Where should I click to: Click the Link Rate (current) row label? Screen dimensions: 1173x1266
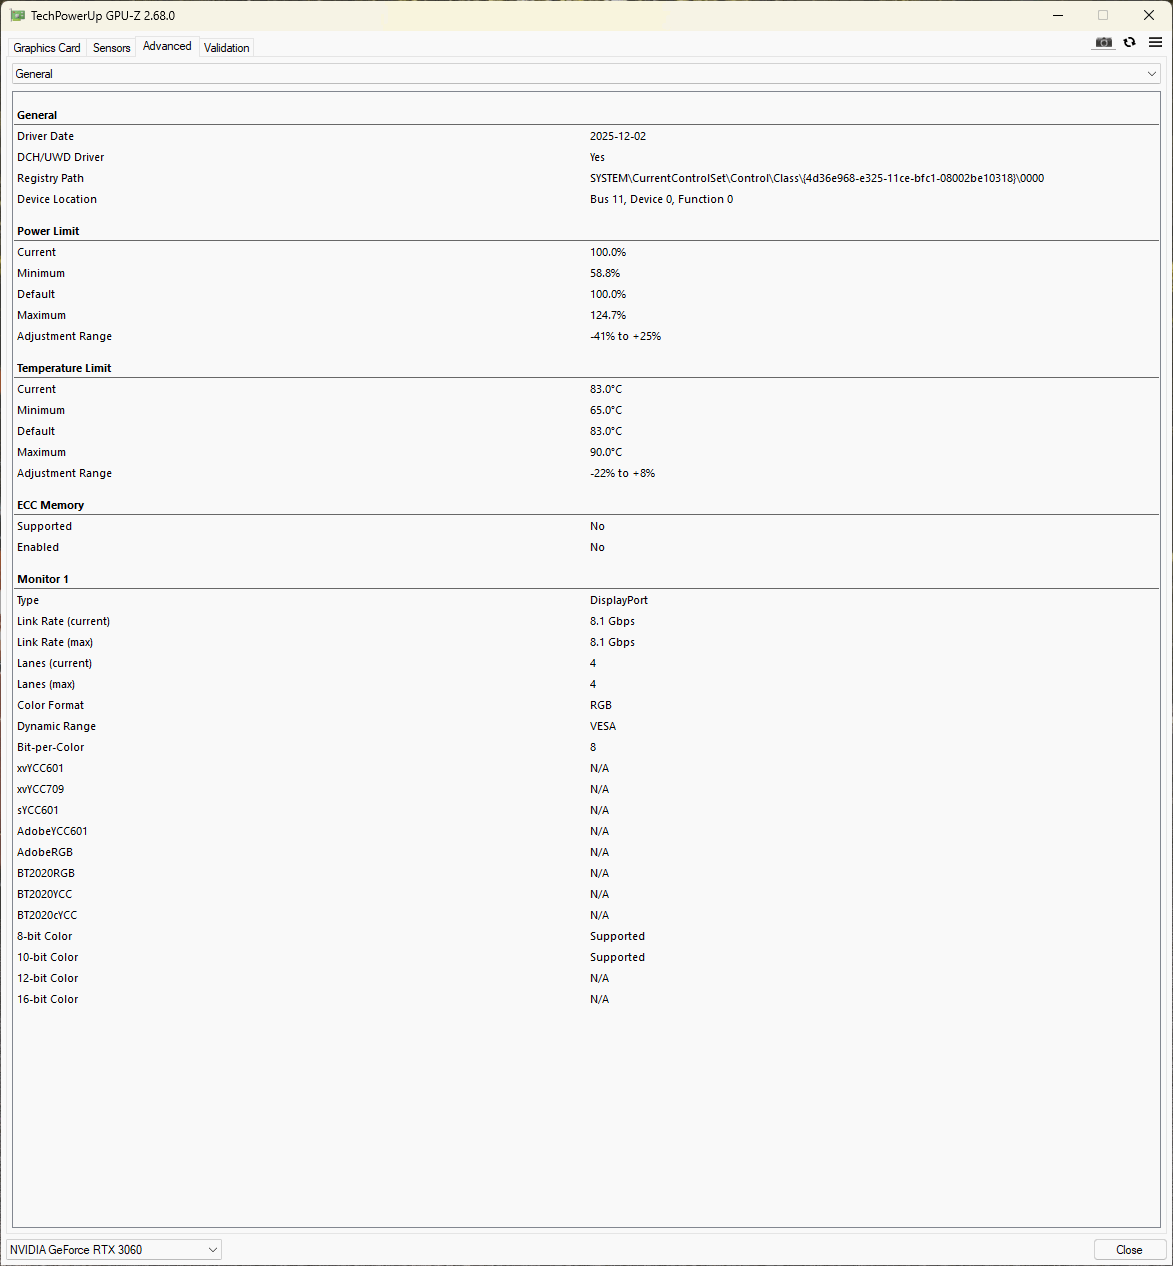[x=63, y=621]
